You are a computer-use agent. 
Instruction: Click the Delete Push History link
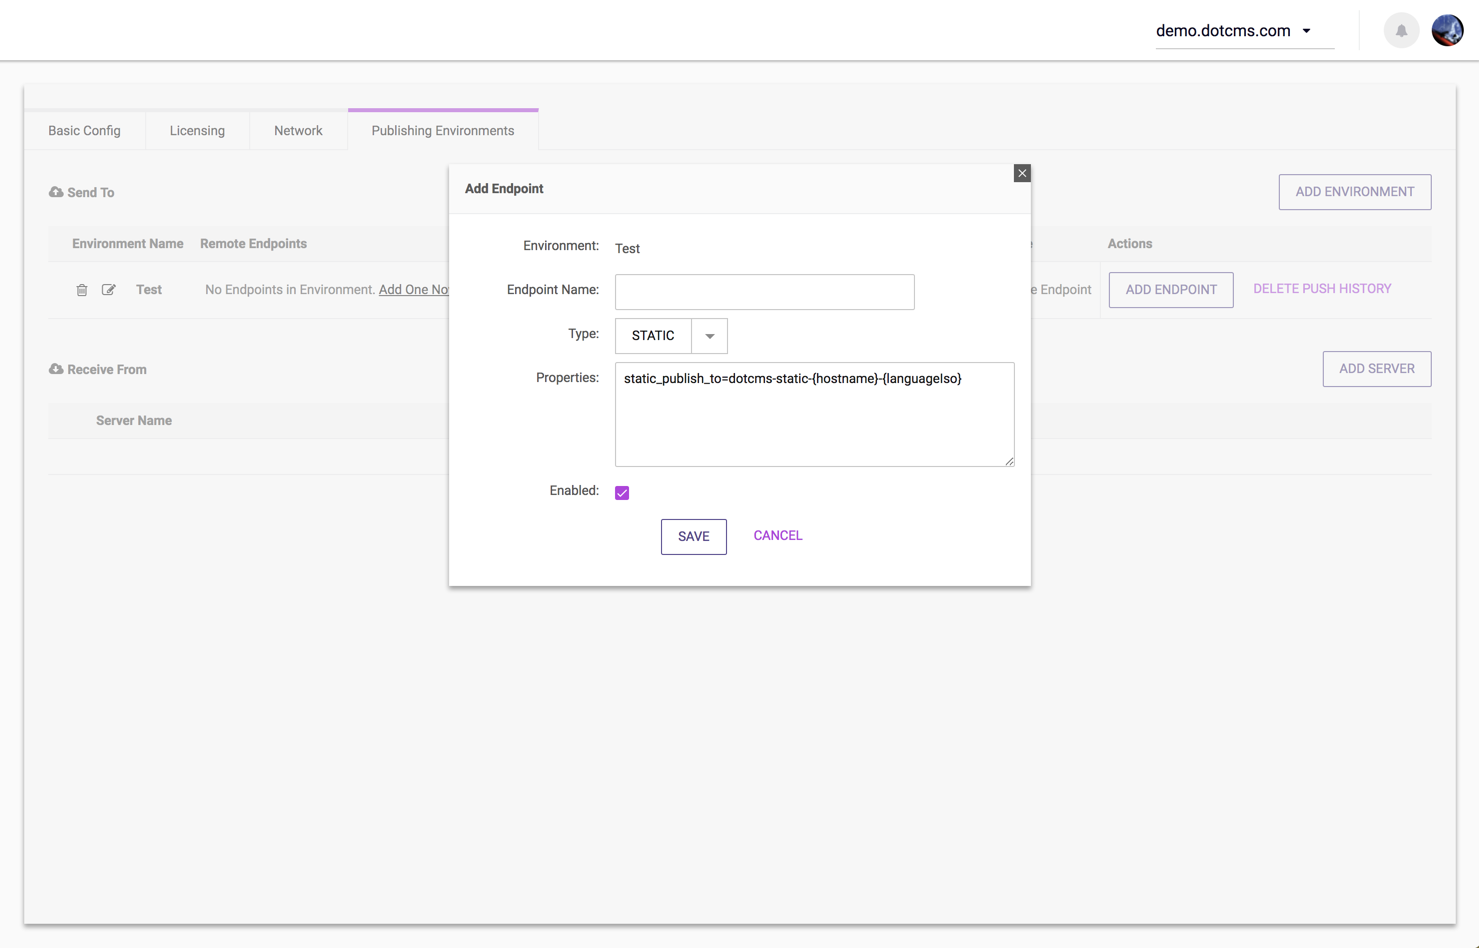(x=1322, y=289)
